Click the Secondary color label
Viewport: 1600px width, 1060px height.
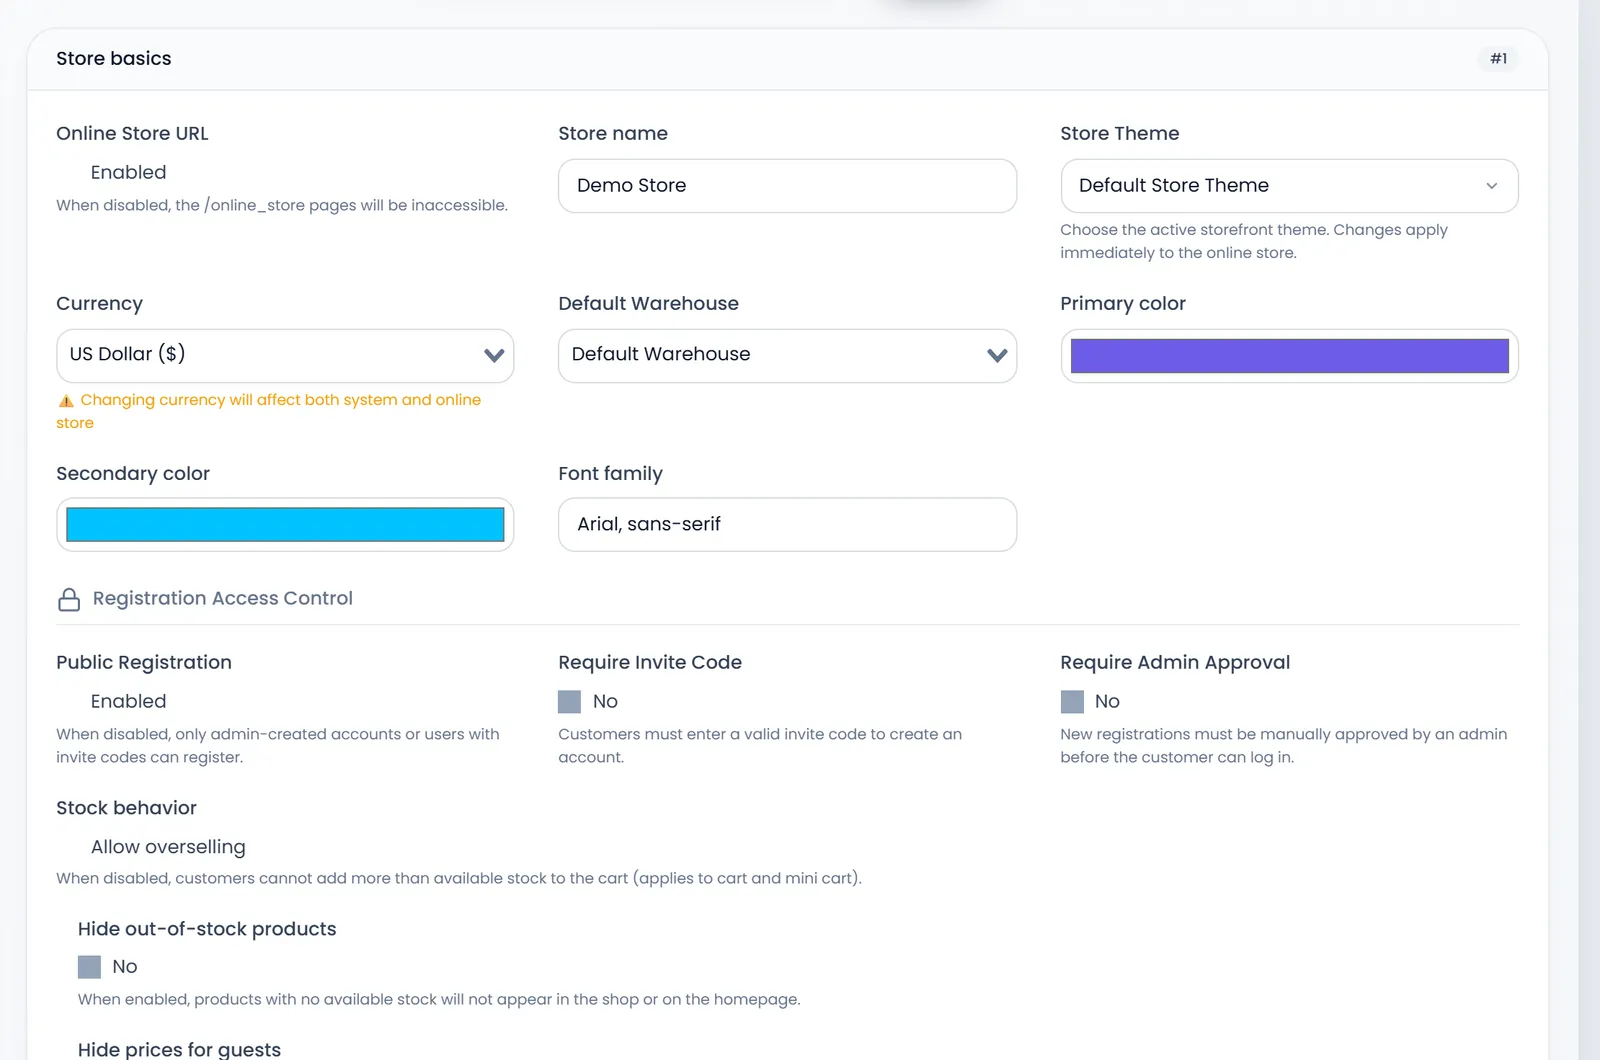tap(133, 474)
